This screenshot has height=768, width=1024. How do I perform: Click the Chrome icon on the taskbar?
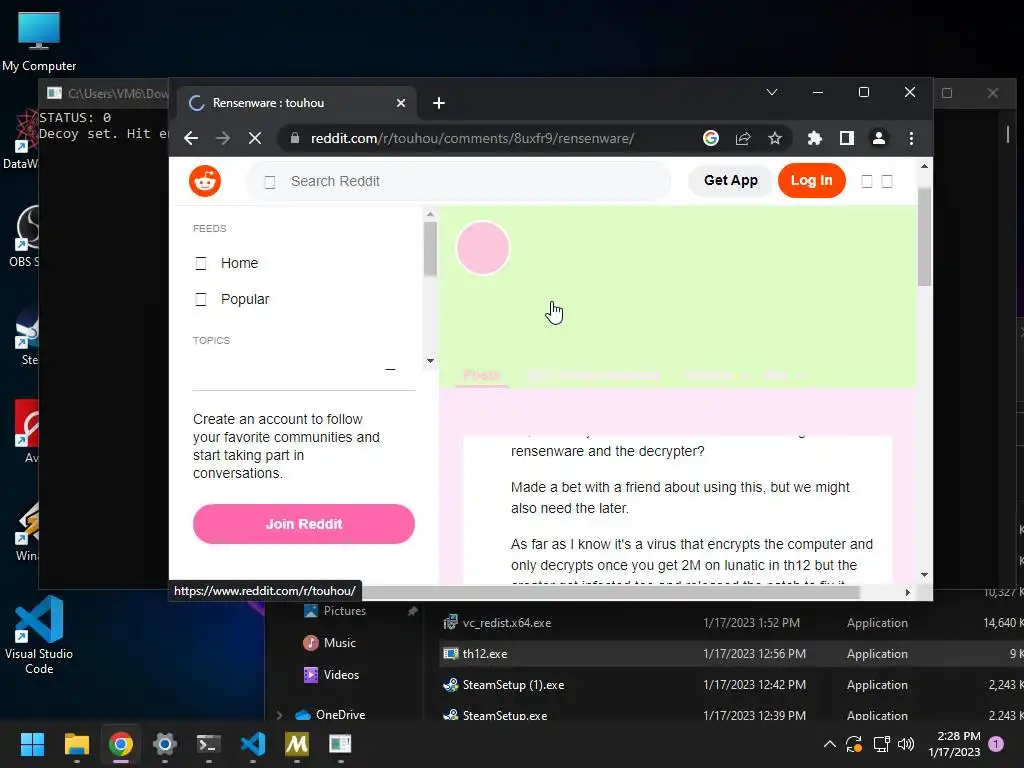pyautogui.click(x=121, y=744)
